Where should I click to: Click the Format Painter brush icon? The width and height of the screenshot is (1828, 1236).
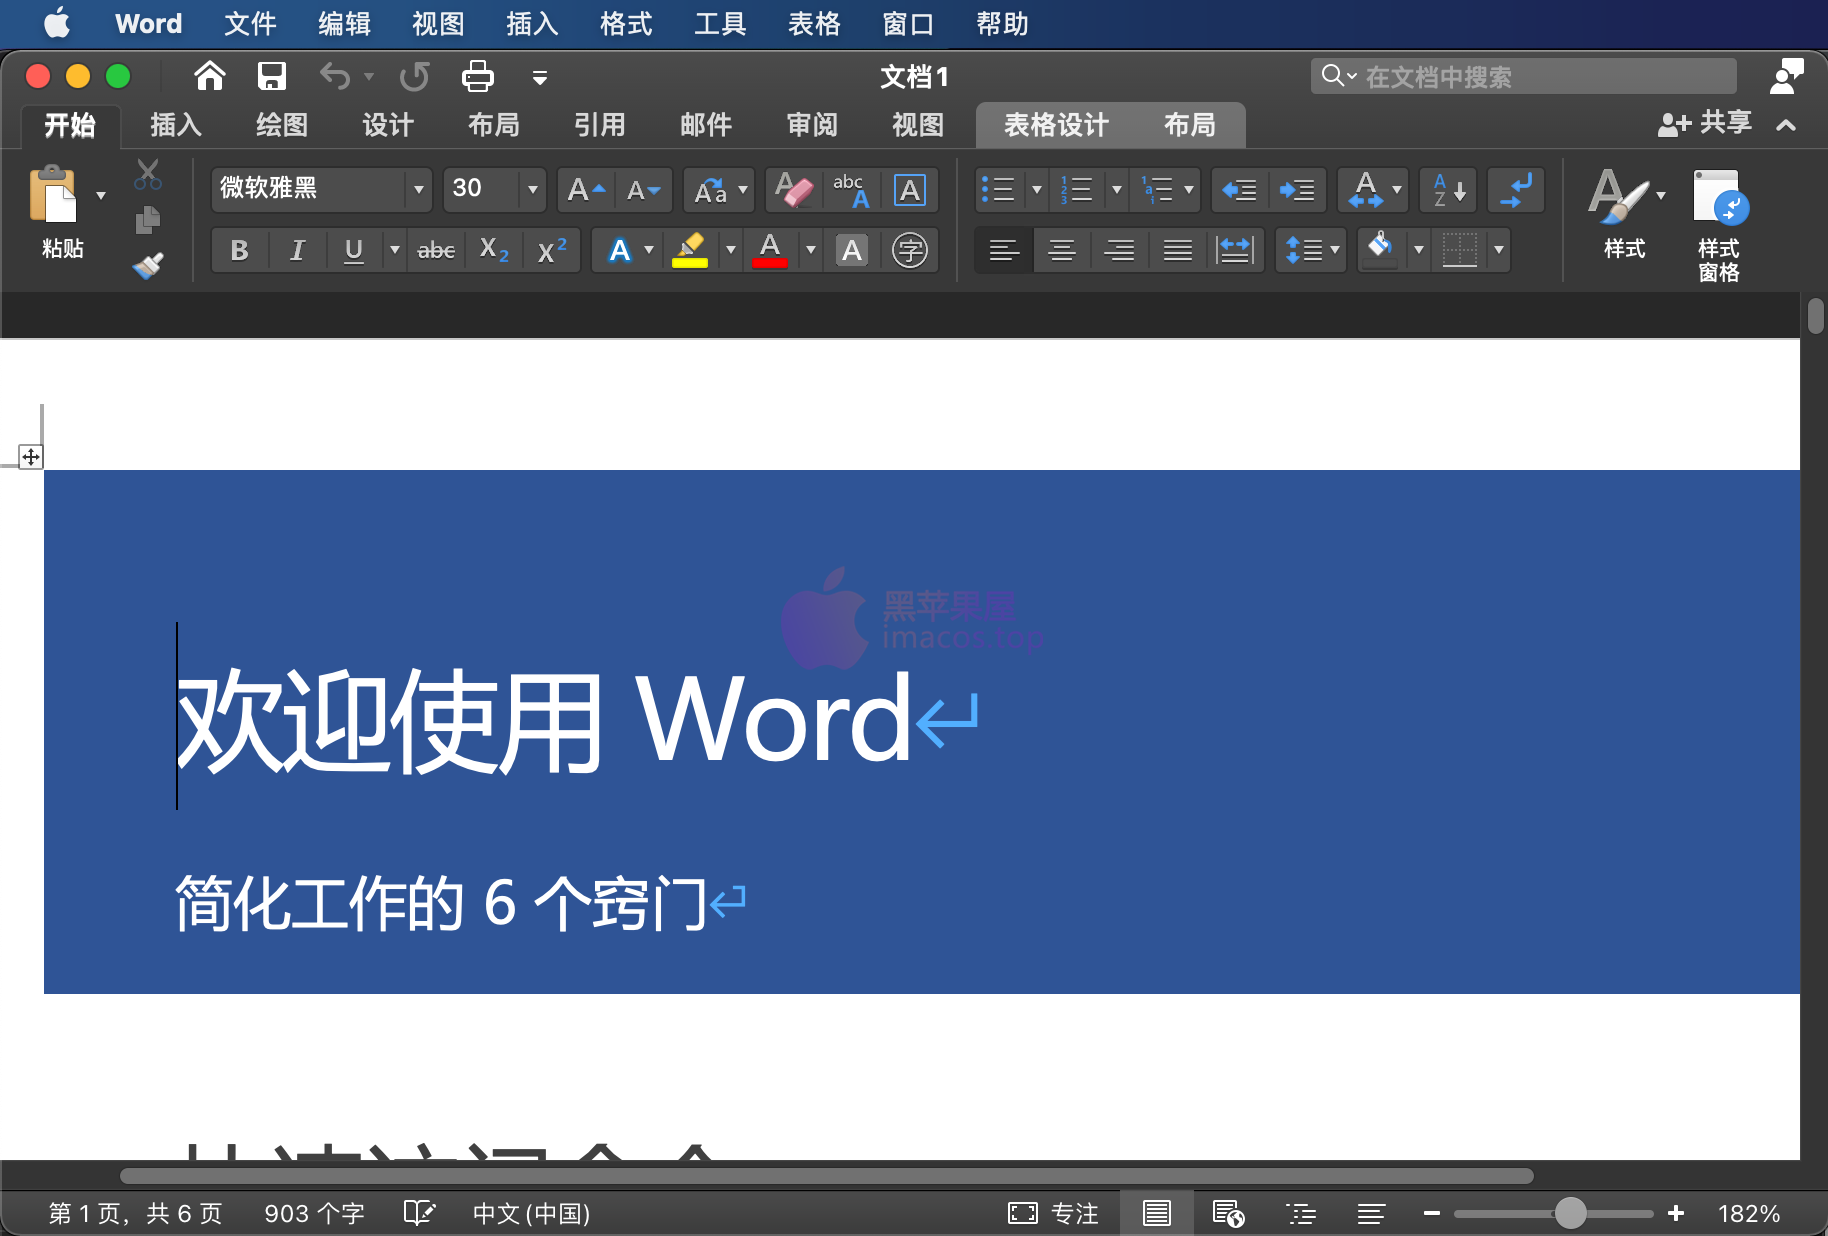tap(148, 265)
